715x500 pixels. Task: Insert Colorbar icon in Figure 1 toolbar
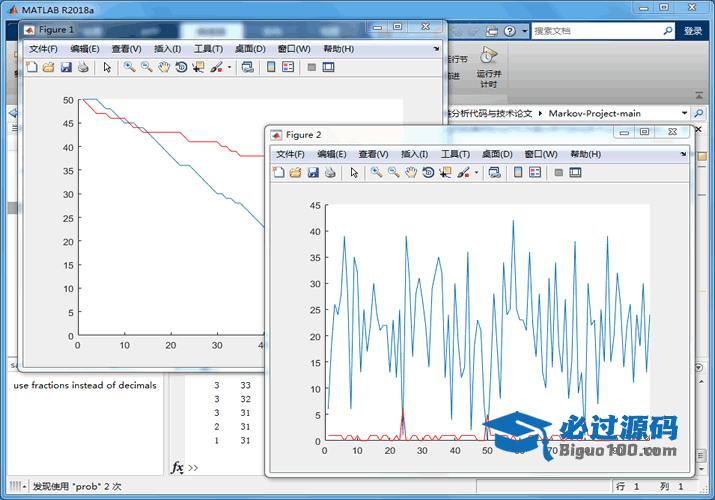click(271, 67)
